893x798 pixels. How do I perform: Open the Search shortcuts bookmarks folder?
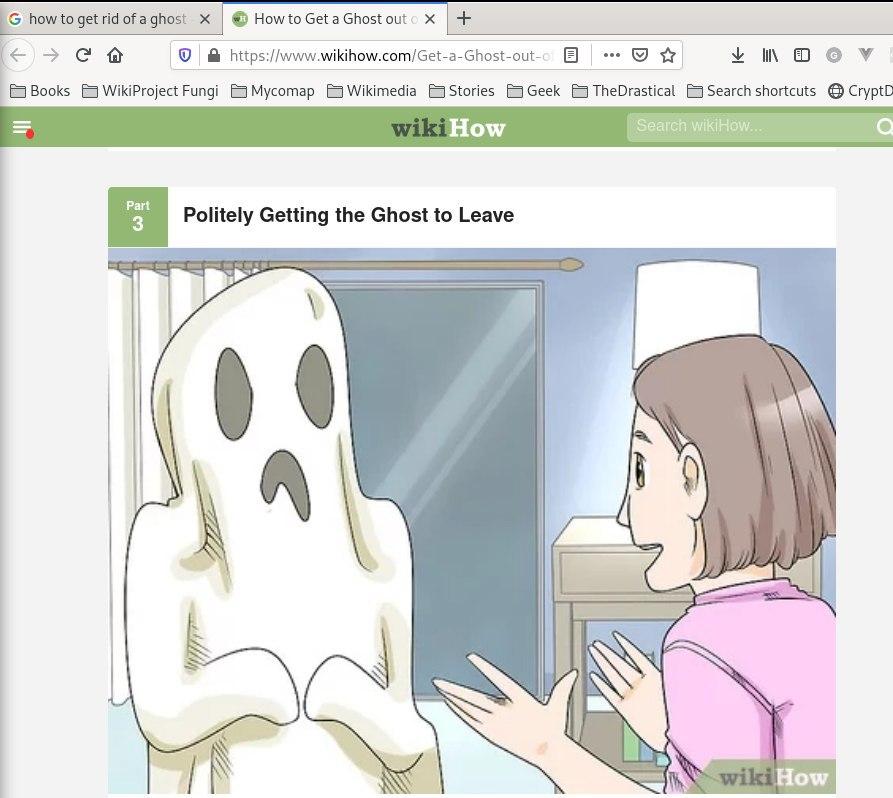(x=750, y=91)
